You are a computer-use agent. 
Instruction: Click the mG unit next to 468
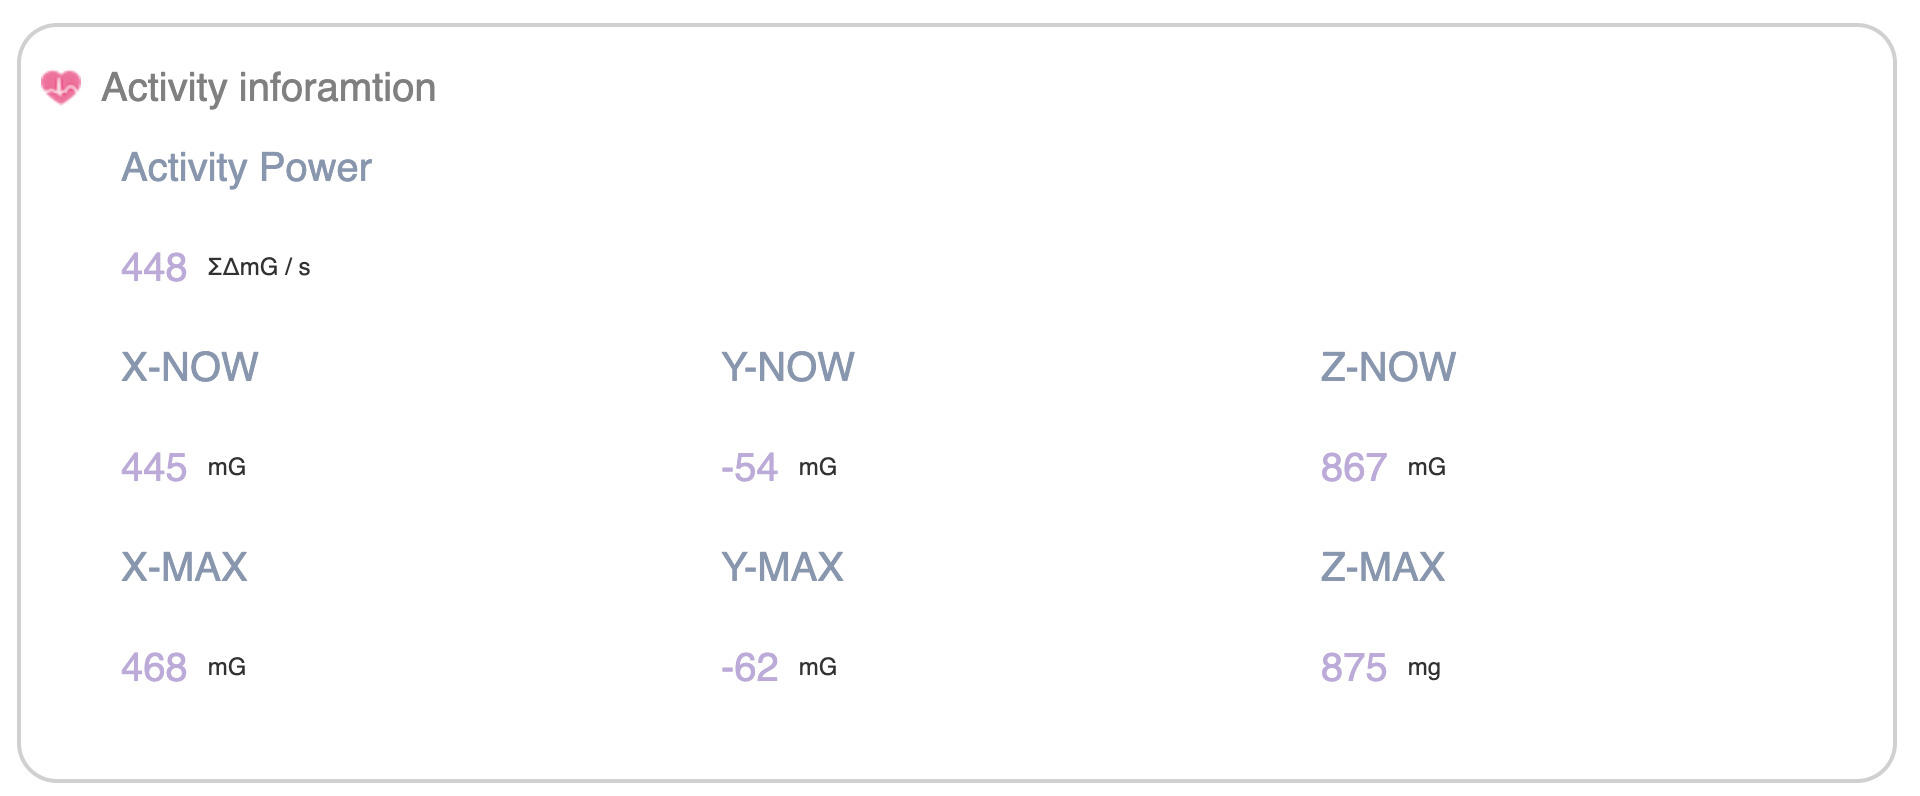[227, 668]
